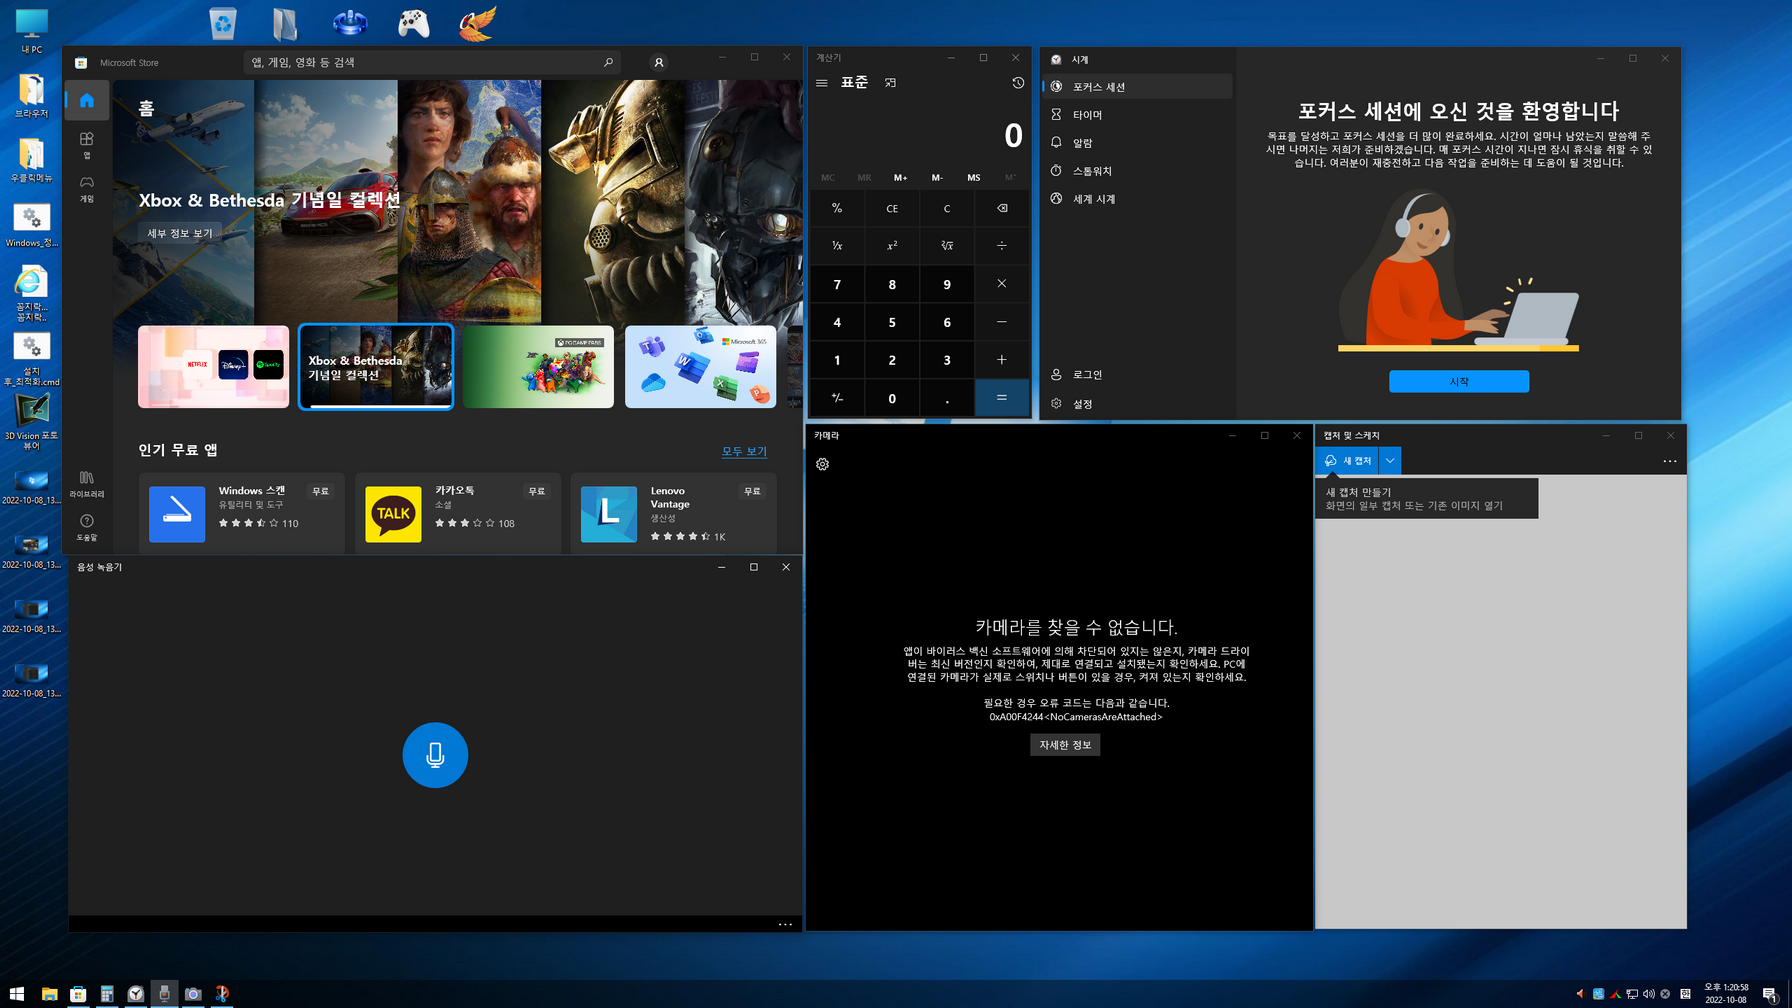Click the blue 시작 button
Screen dimensions: 1792x1008
coord(1458,381)
